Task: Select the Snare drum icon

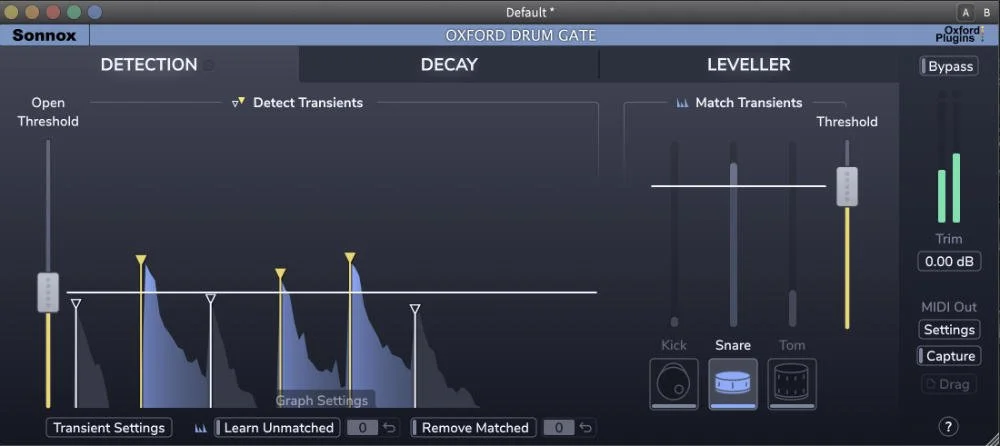Action: coord(733,384)
